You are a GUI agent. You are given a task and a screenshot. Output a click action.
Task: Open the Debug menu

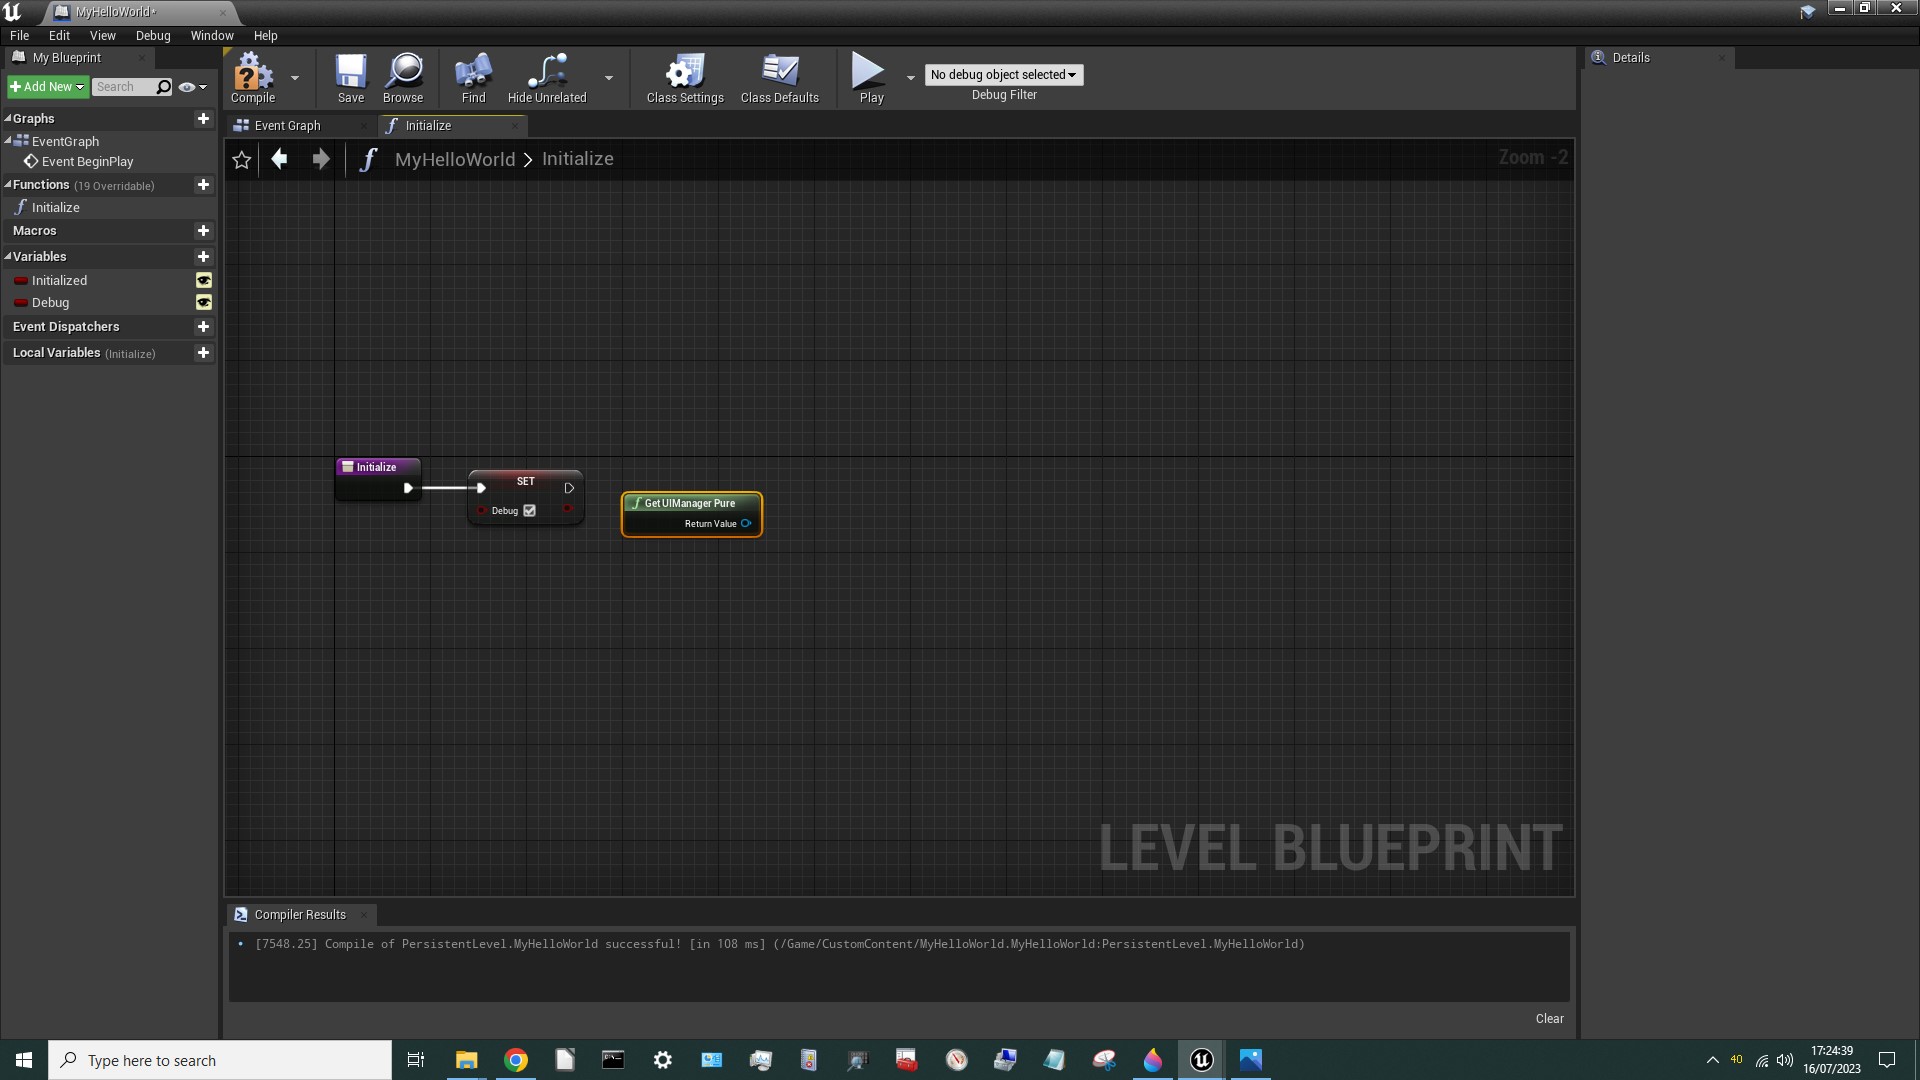point(153,36)
